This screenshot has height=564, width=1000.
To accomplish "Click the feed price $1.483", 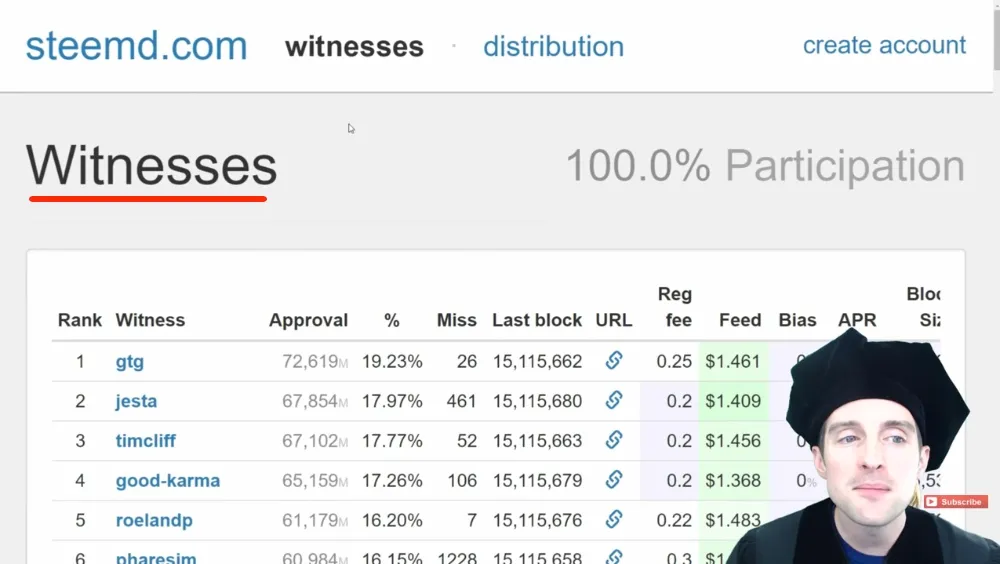I will pyautogui.click(x=733, y=520).
